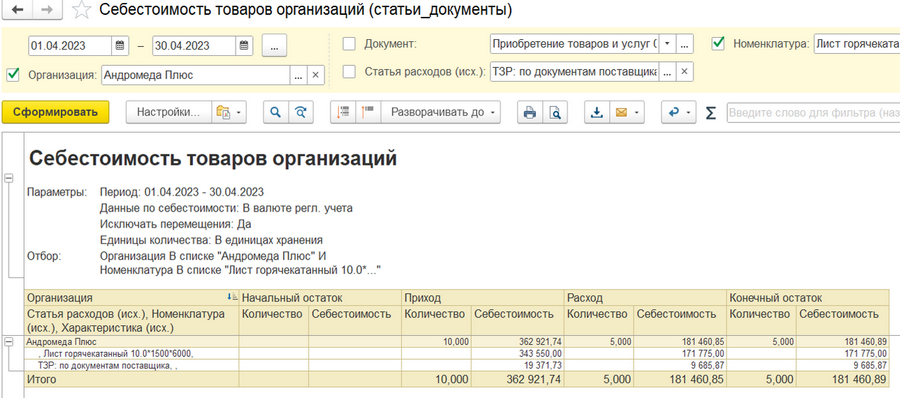Click the Find next icon
This screenshot has width=900, height=398.
[301, 113]
